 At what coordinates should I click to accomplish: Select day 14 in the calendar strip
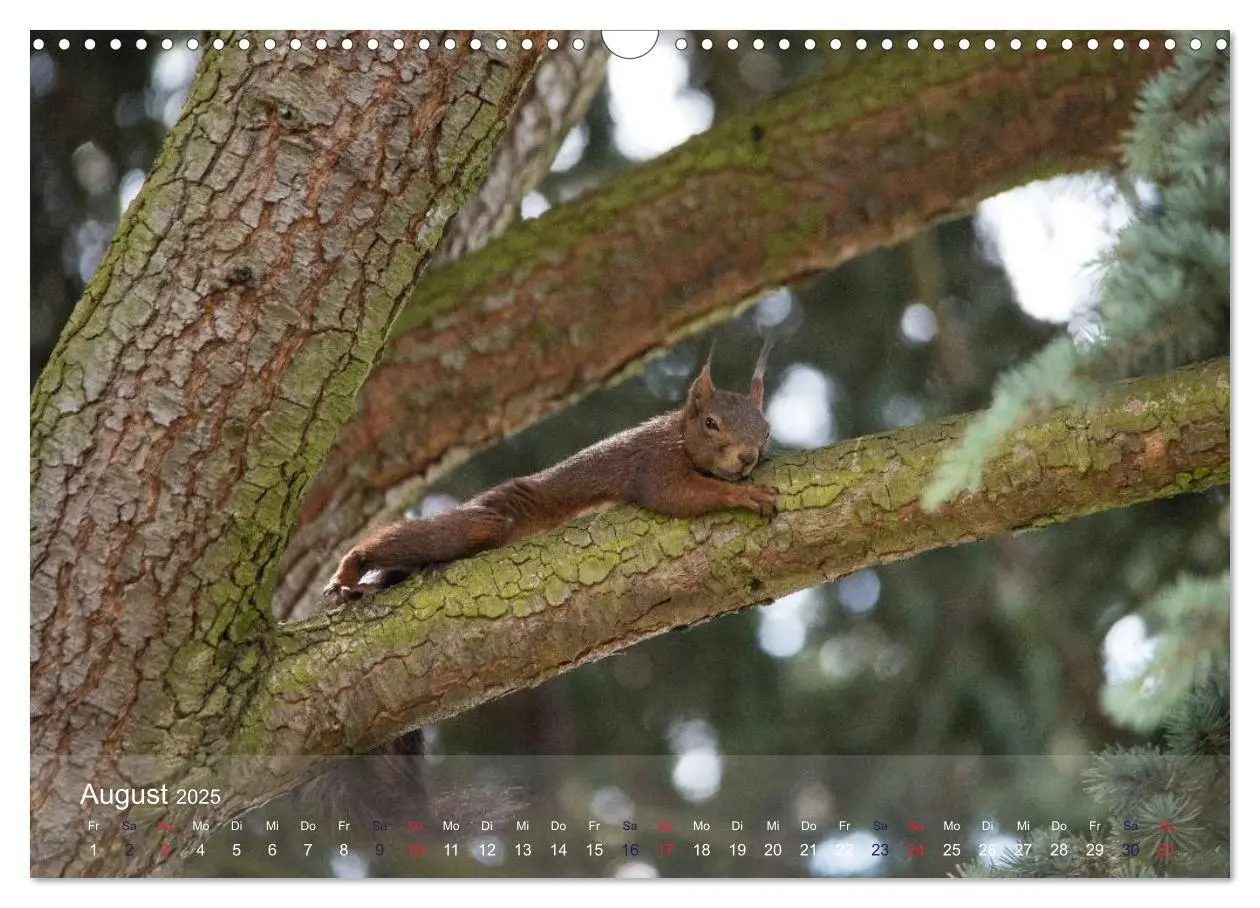coord(558,850)
